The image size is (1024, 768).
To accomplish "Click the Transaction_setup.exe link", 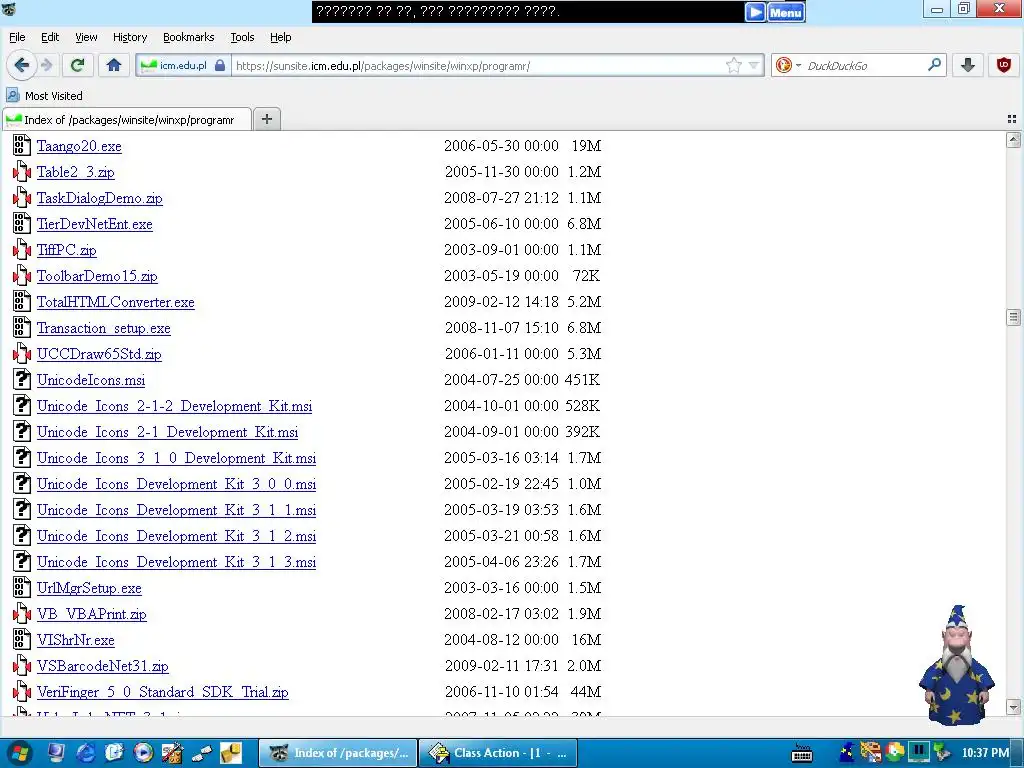I will pyautogui.click(x=103, y=328).
